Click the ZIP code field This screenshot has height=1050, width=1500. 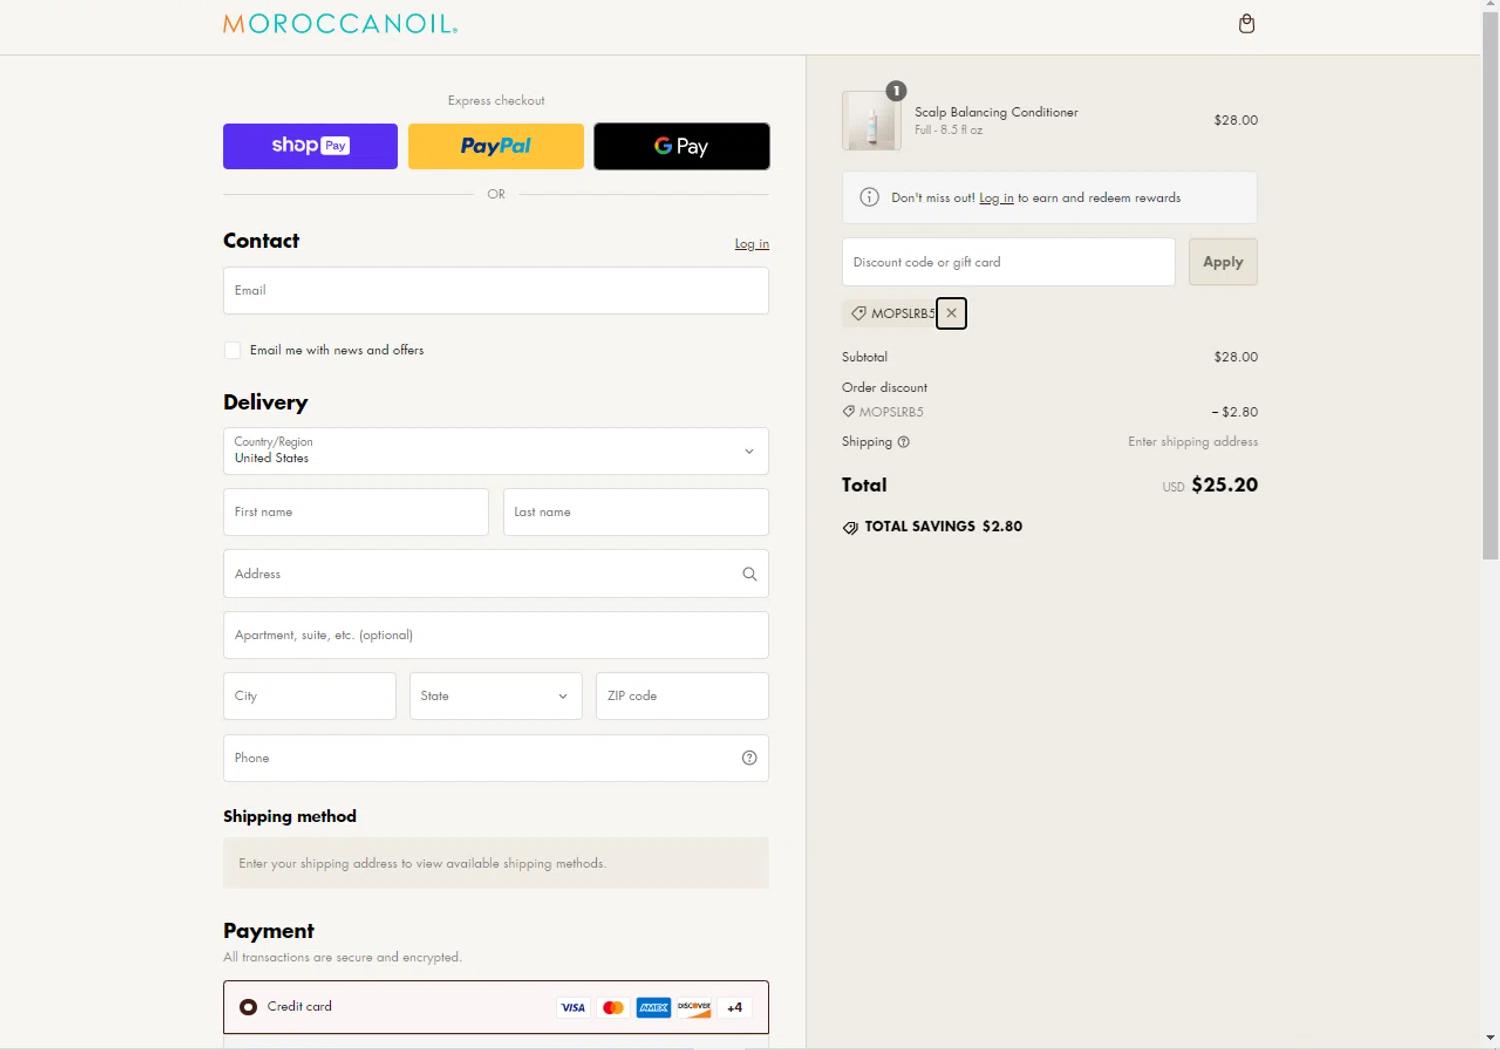click(682, 696)
